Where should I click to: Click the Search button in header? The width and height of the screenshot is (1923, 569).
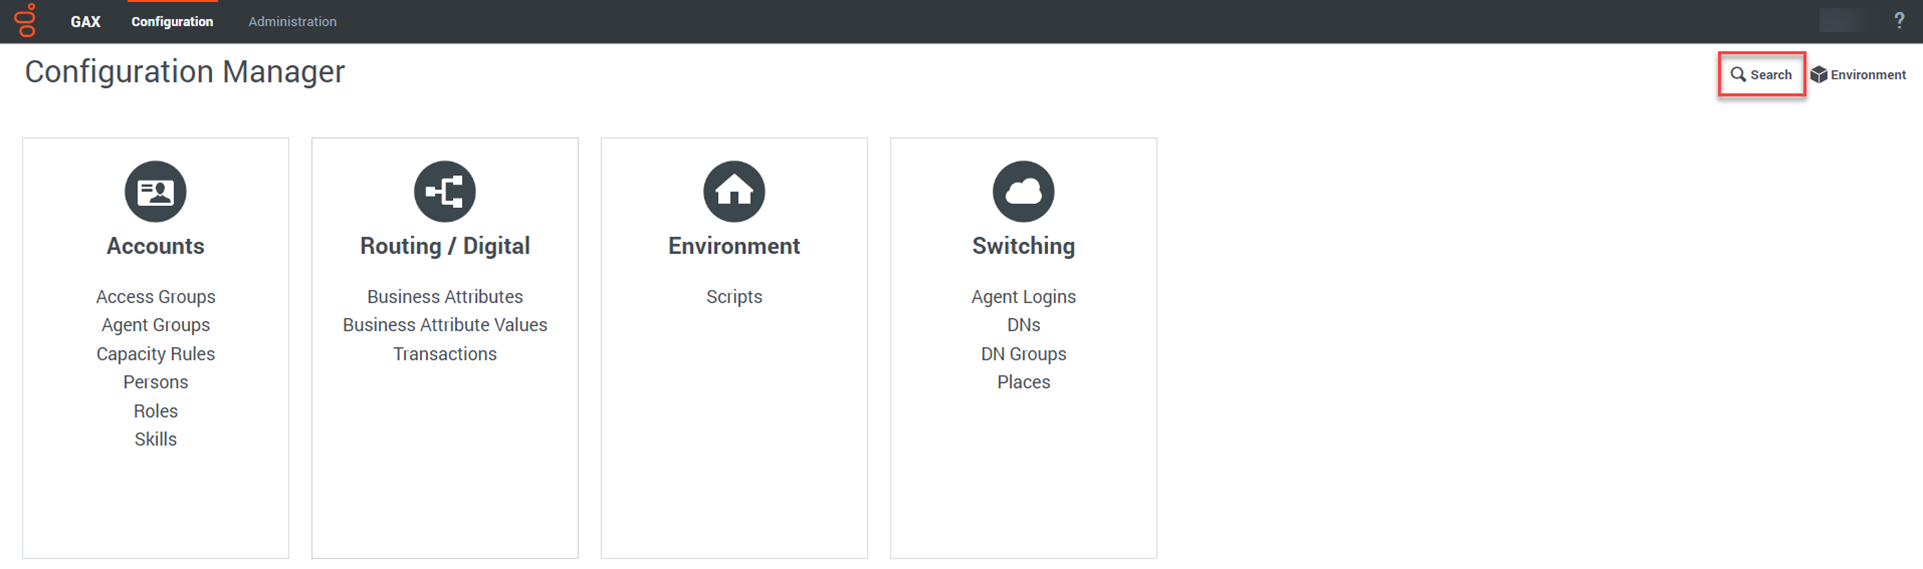point(1761,75)
